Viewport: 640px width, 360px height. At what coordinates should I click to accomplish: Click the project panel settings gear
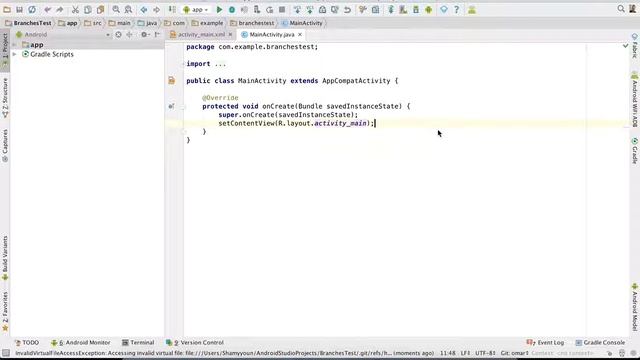[x=144, y=35]
